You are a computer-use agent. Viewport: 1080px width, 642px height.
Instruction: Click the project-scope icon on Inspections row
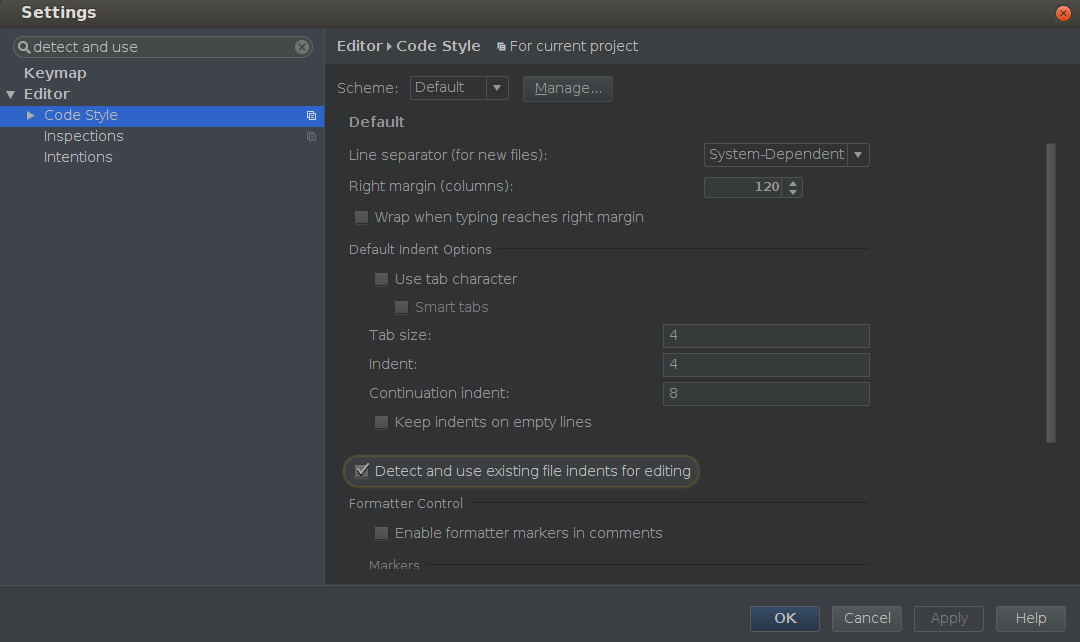311,136
